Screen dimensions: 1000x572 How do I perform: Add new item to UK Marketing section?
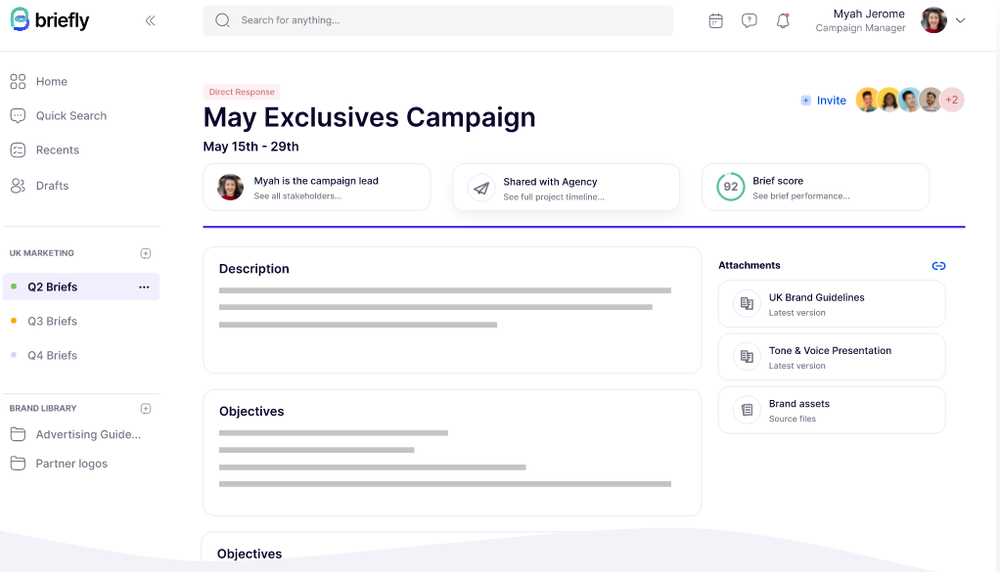(x=146, y=254)
